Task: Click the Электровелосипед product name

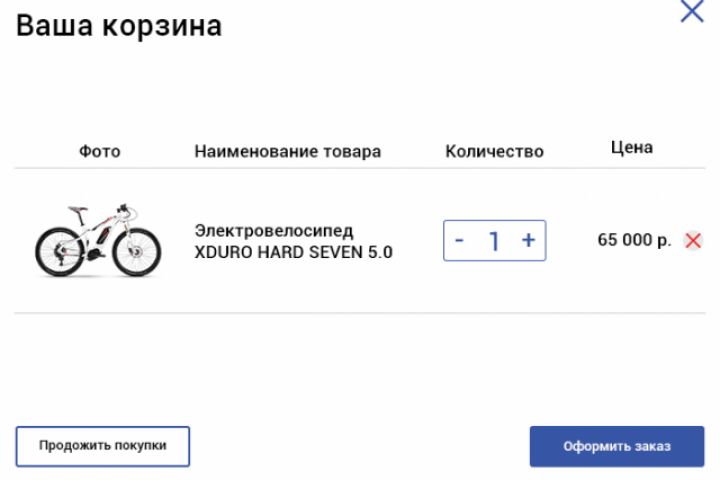Action: [274, 231]
